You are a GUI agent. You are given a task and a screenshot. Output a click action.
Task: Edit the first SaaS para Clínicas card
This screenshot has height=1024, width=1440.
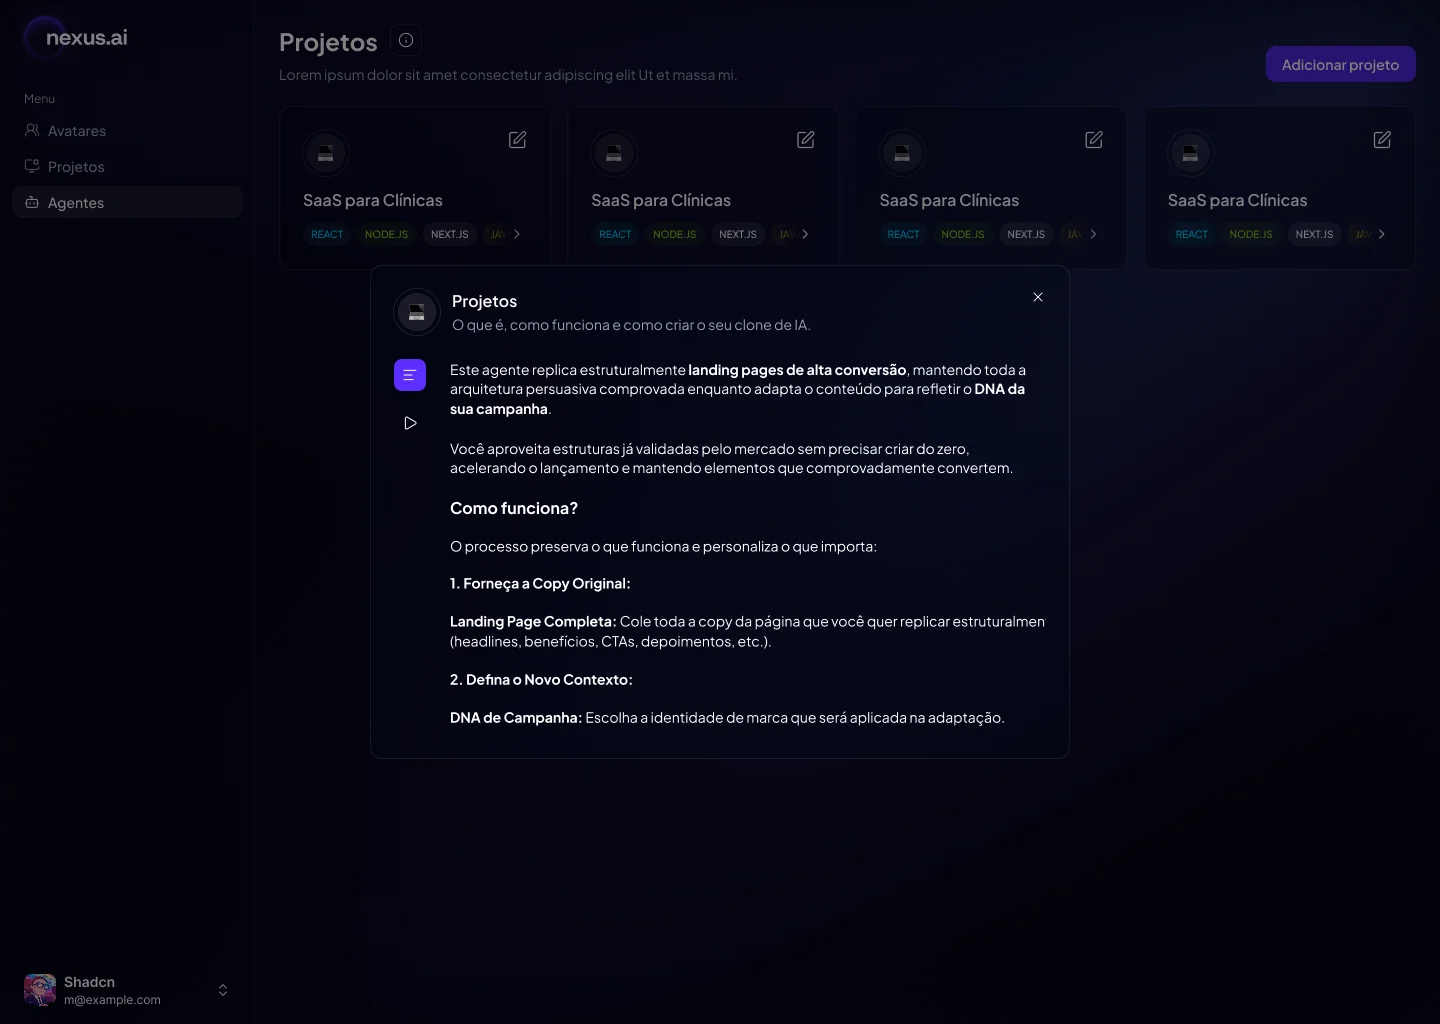pyautogui.click(x=517, y=140)
